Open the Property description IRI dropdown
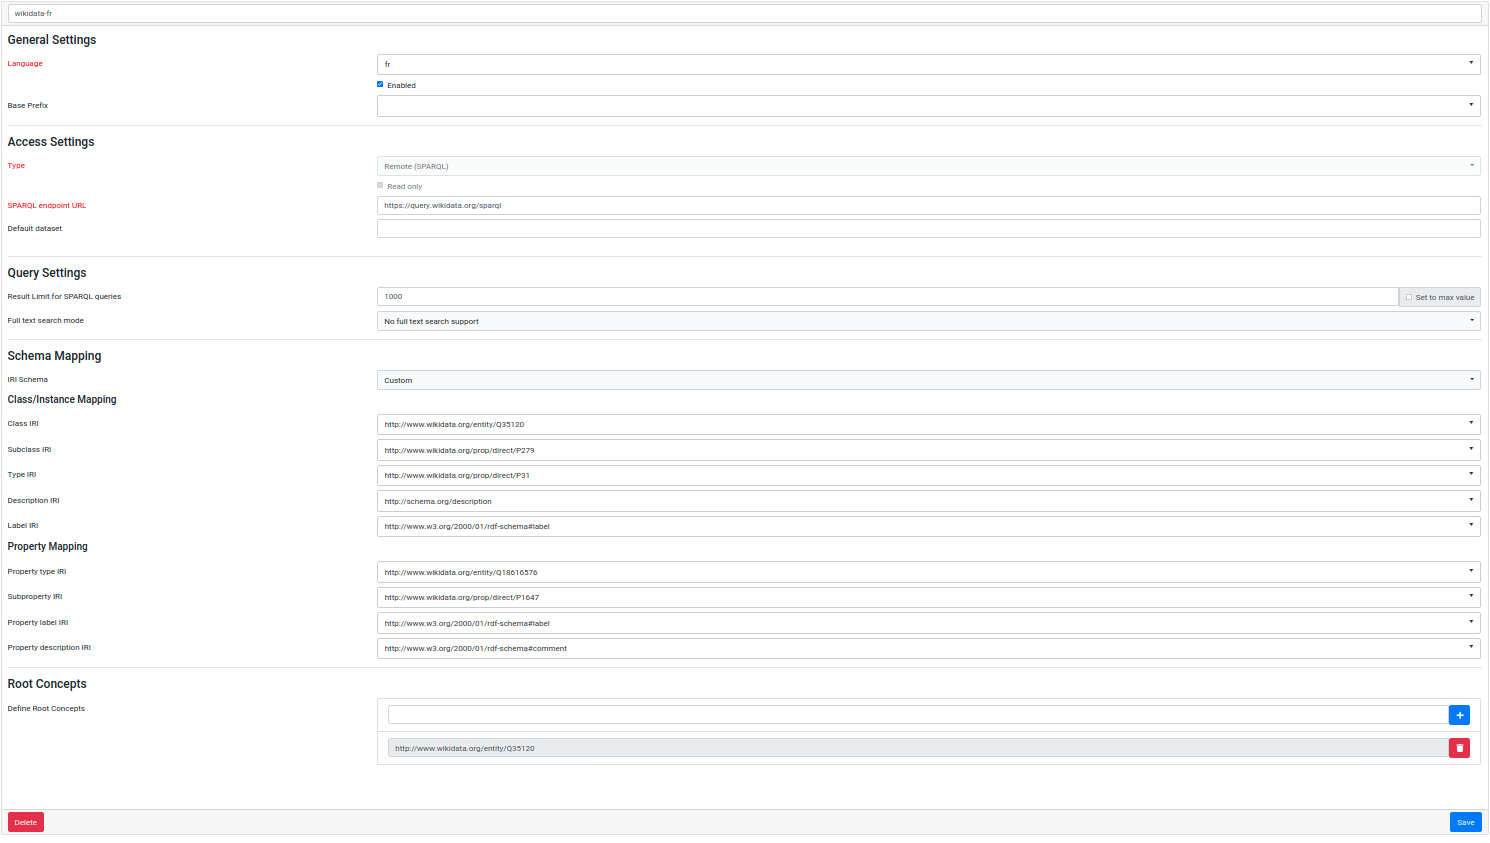The height and width of the screenshot is (843, 1490). (x=1470, y=647)
